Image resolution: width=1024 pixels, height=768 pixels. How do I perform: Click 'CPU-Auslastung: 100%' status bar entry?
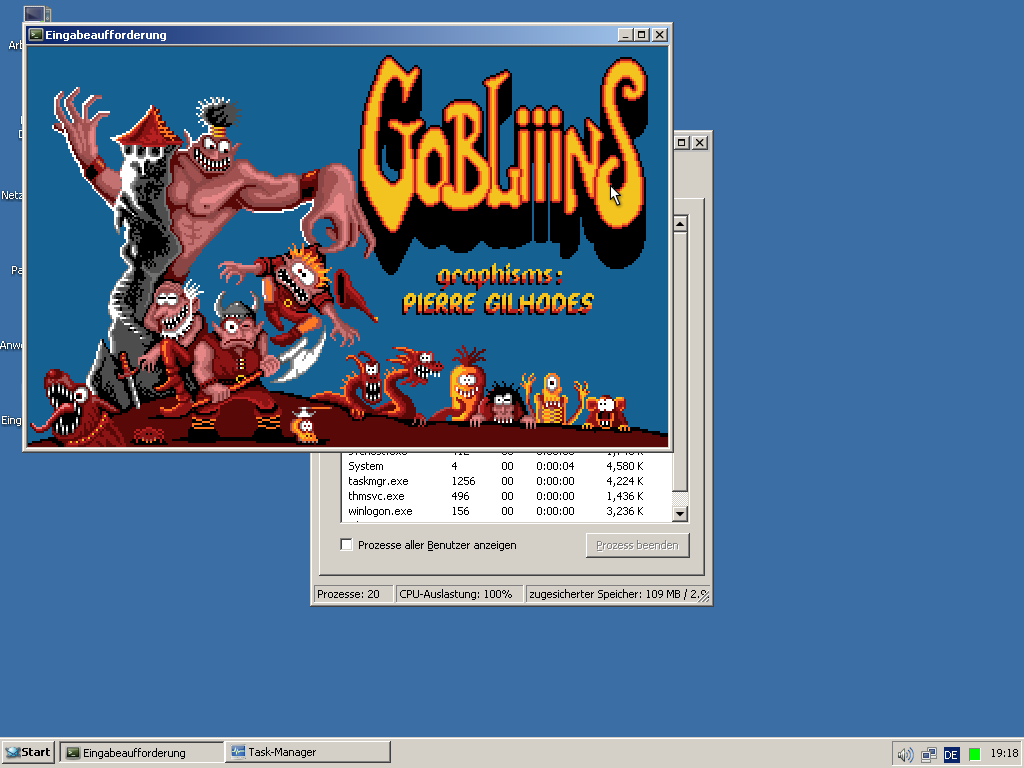tap(459, 594)
